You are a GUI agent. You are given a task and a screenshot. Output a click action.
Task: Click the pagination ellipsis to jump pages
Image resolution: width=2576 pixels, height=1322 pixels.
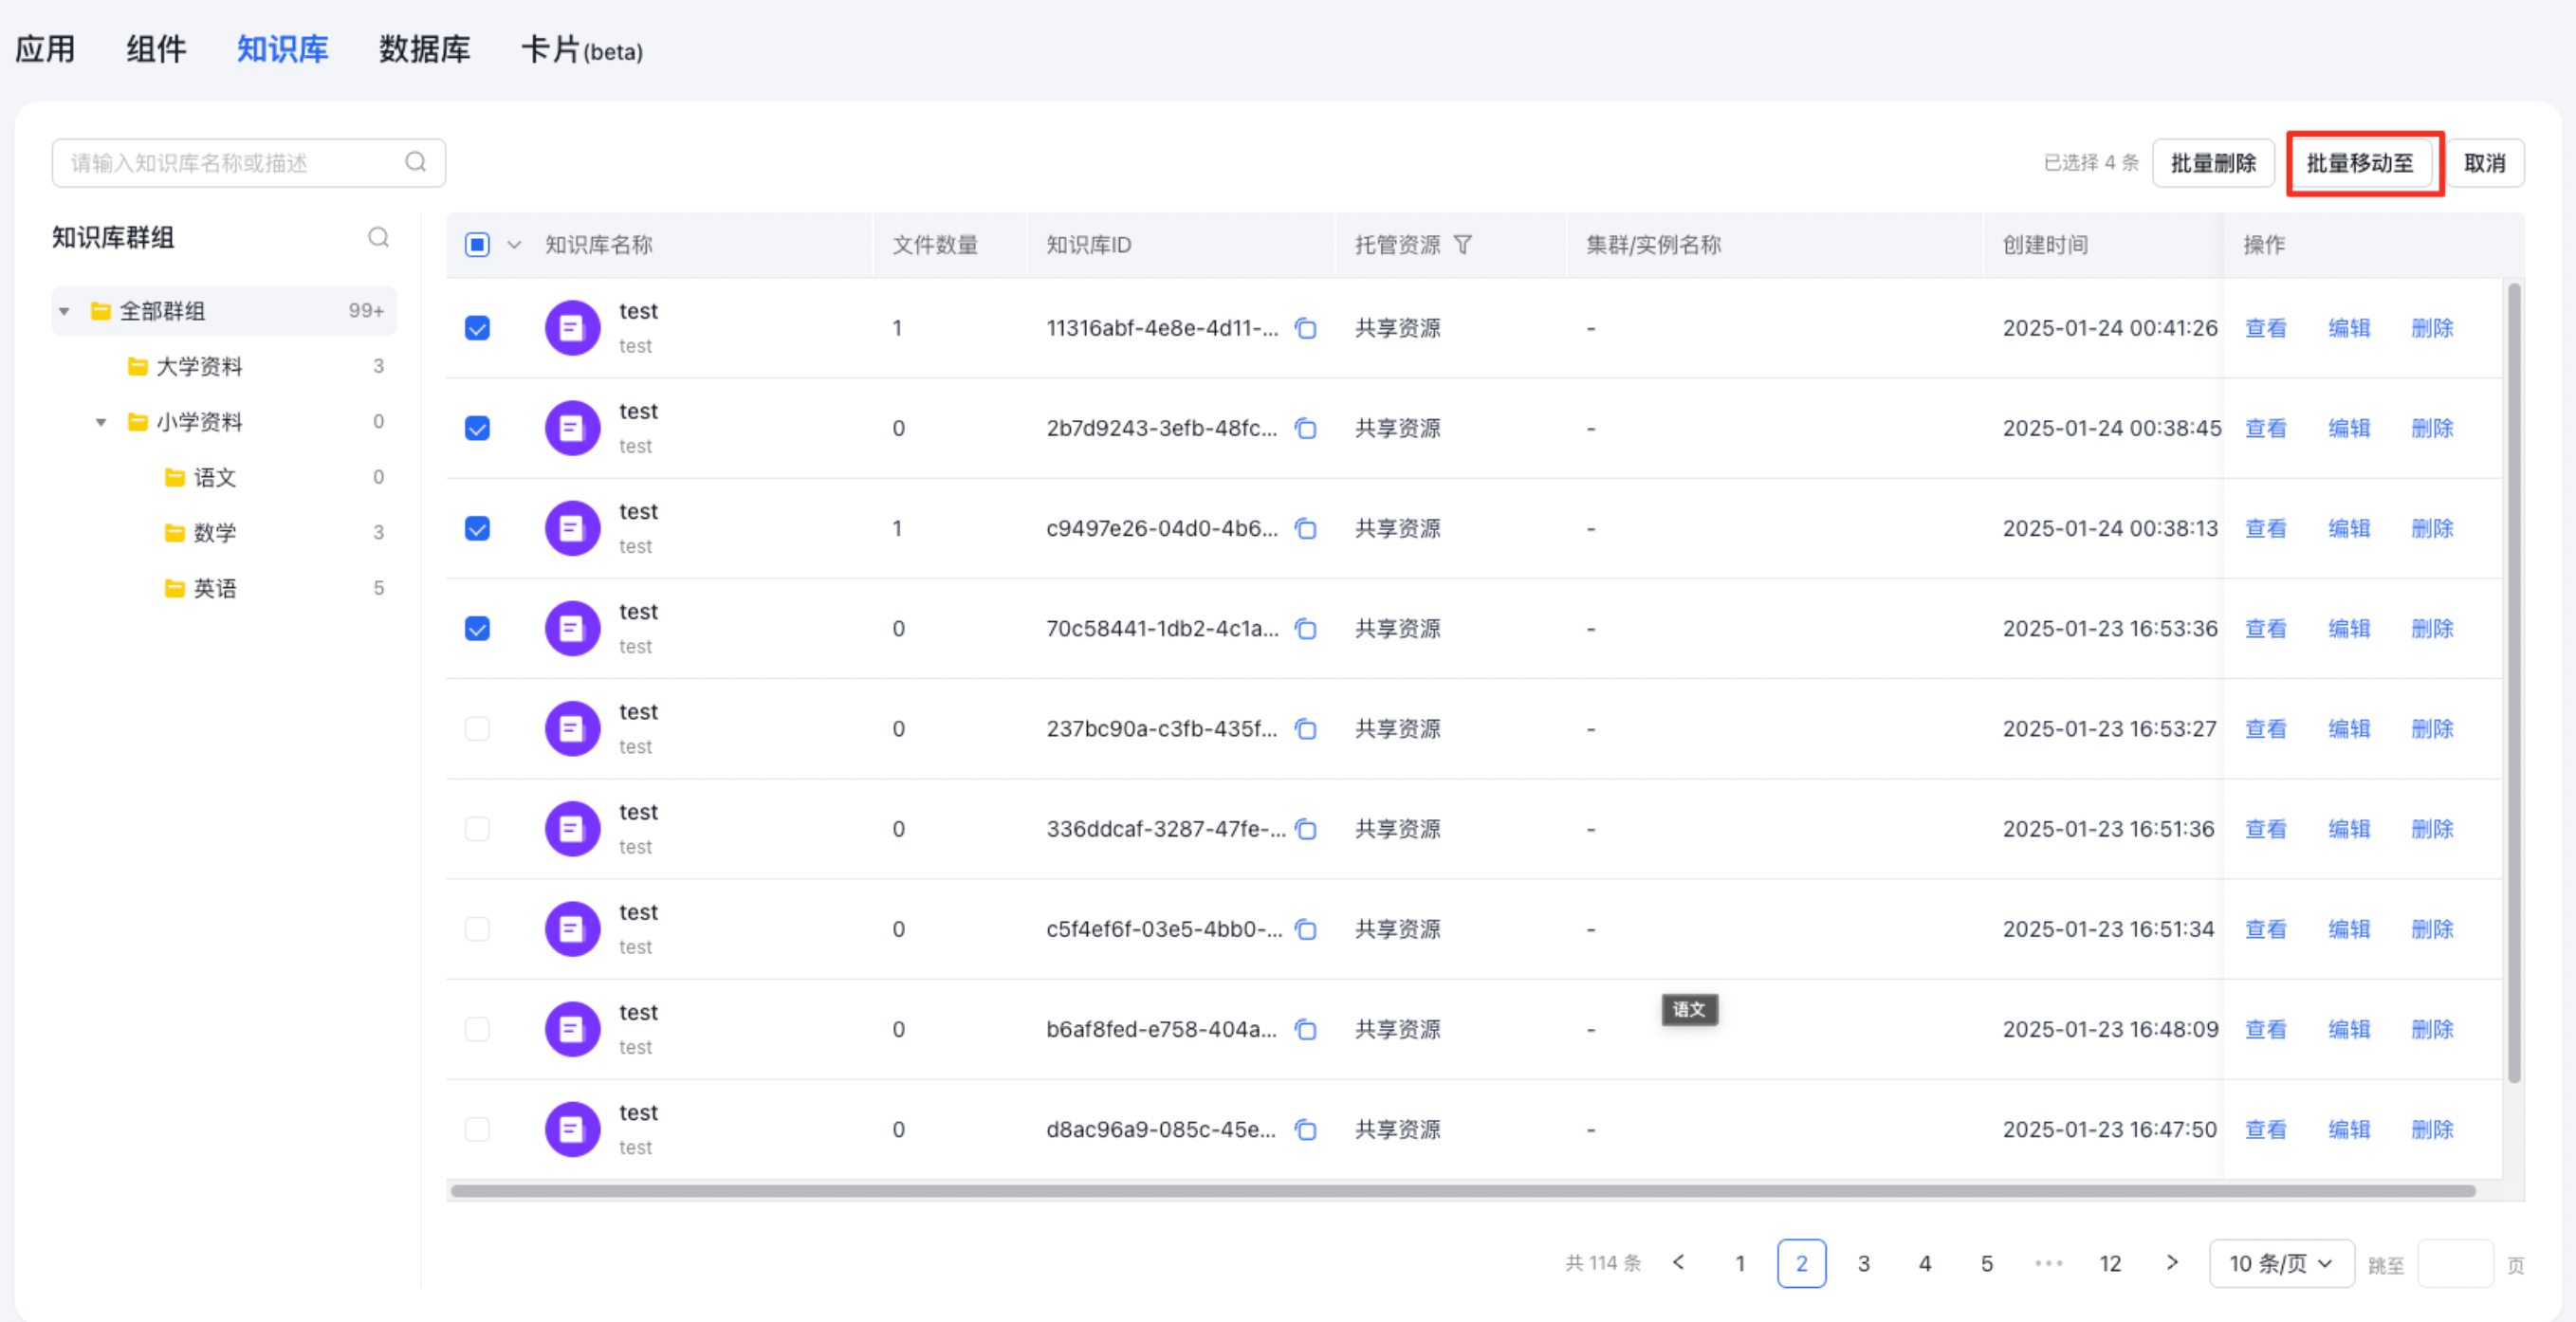coord(2049,1263)
